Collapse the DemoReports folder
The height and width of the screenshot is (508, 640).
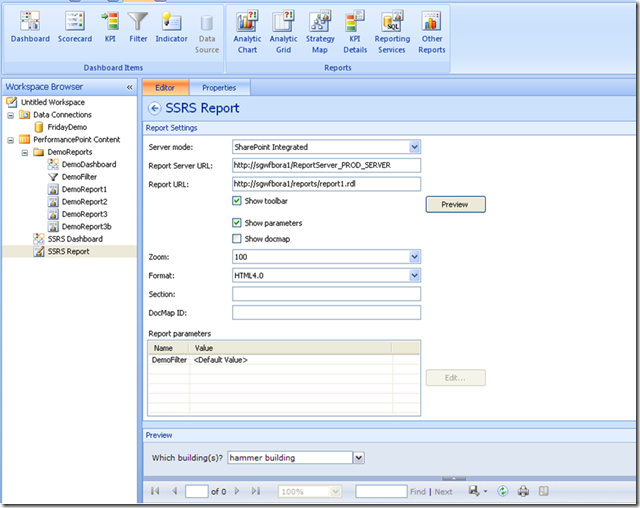tap(25, 153)
